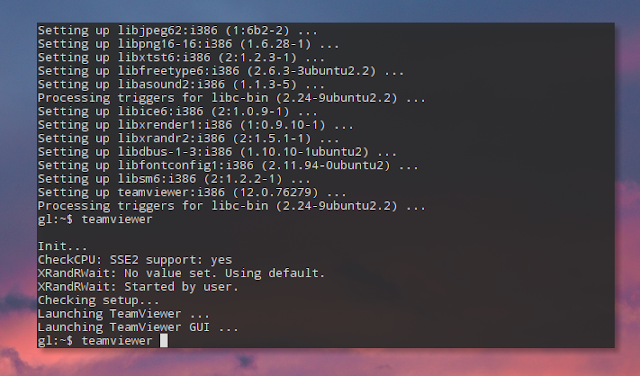Click 'XRandRWait: No value set' line
Image resolution: width=640 pixels, height=376 pixels.
181,273
